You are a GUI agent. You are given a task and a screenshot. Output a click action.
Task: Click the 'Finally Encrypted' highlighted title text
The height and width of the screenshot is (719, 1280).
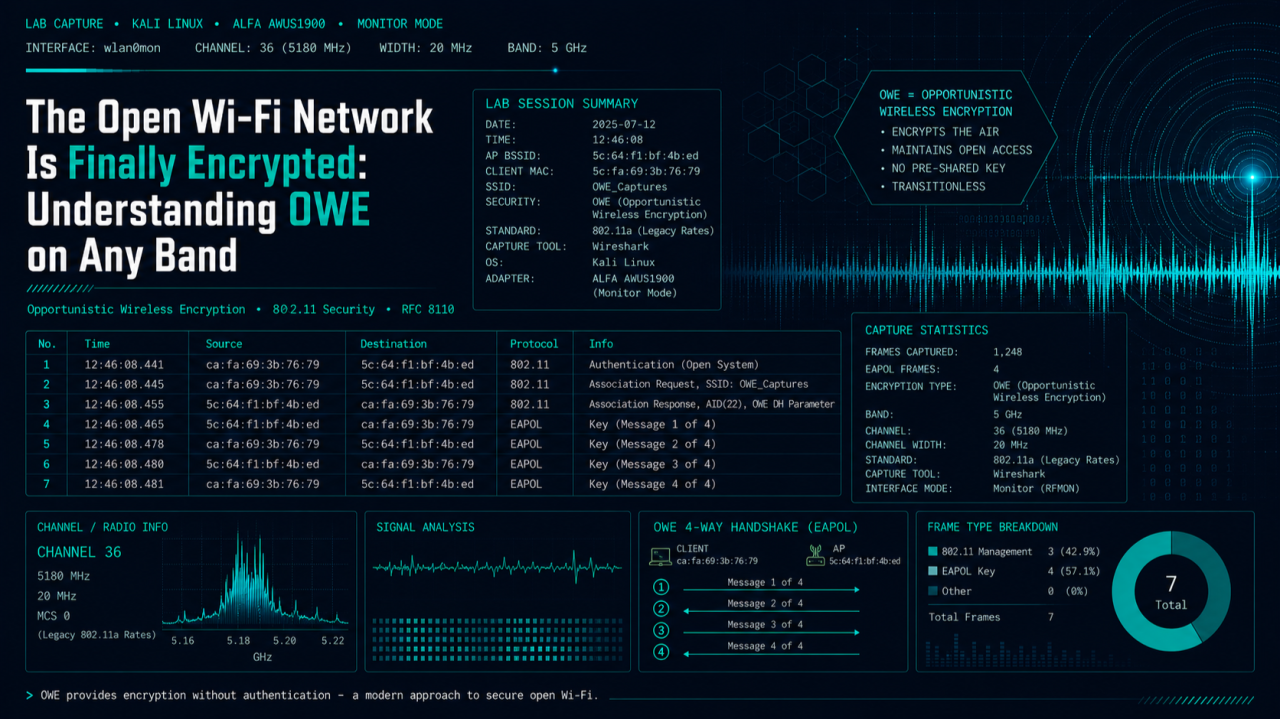coord(212,163)
